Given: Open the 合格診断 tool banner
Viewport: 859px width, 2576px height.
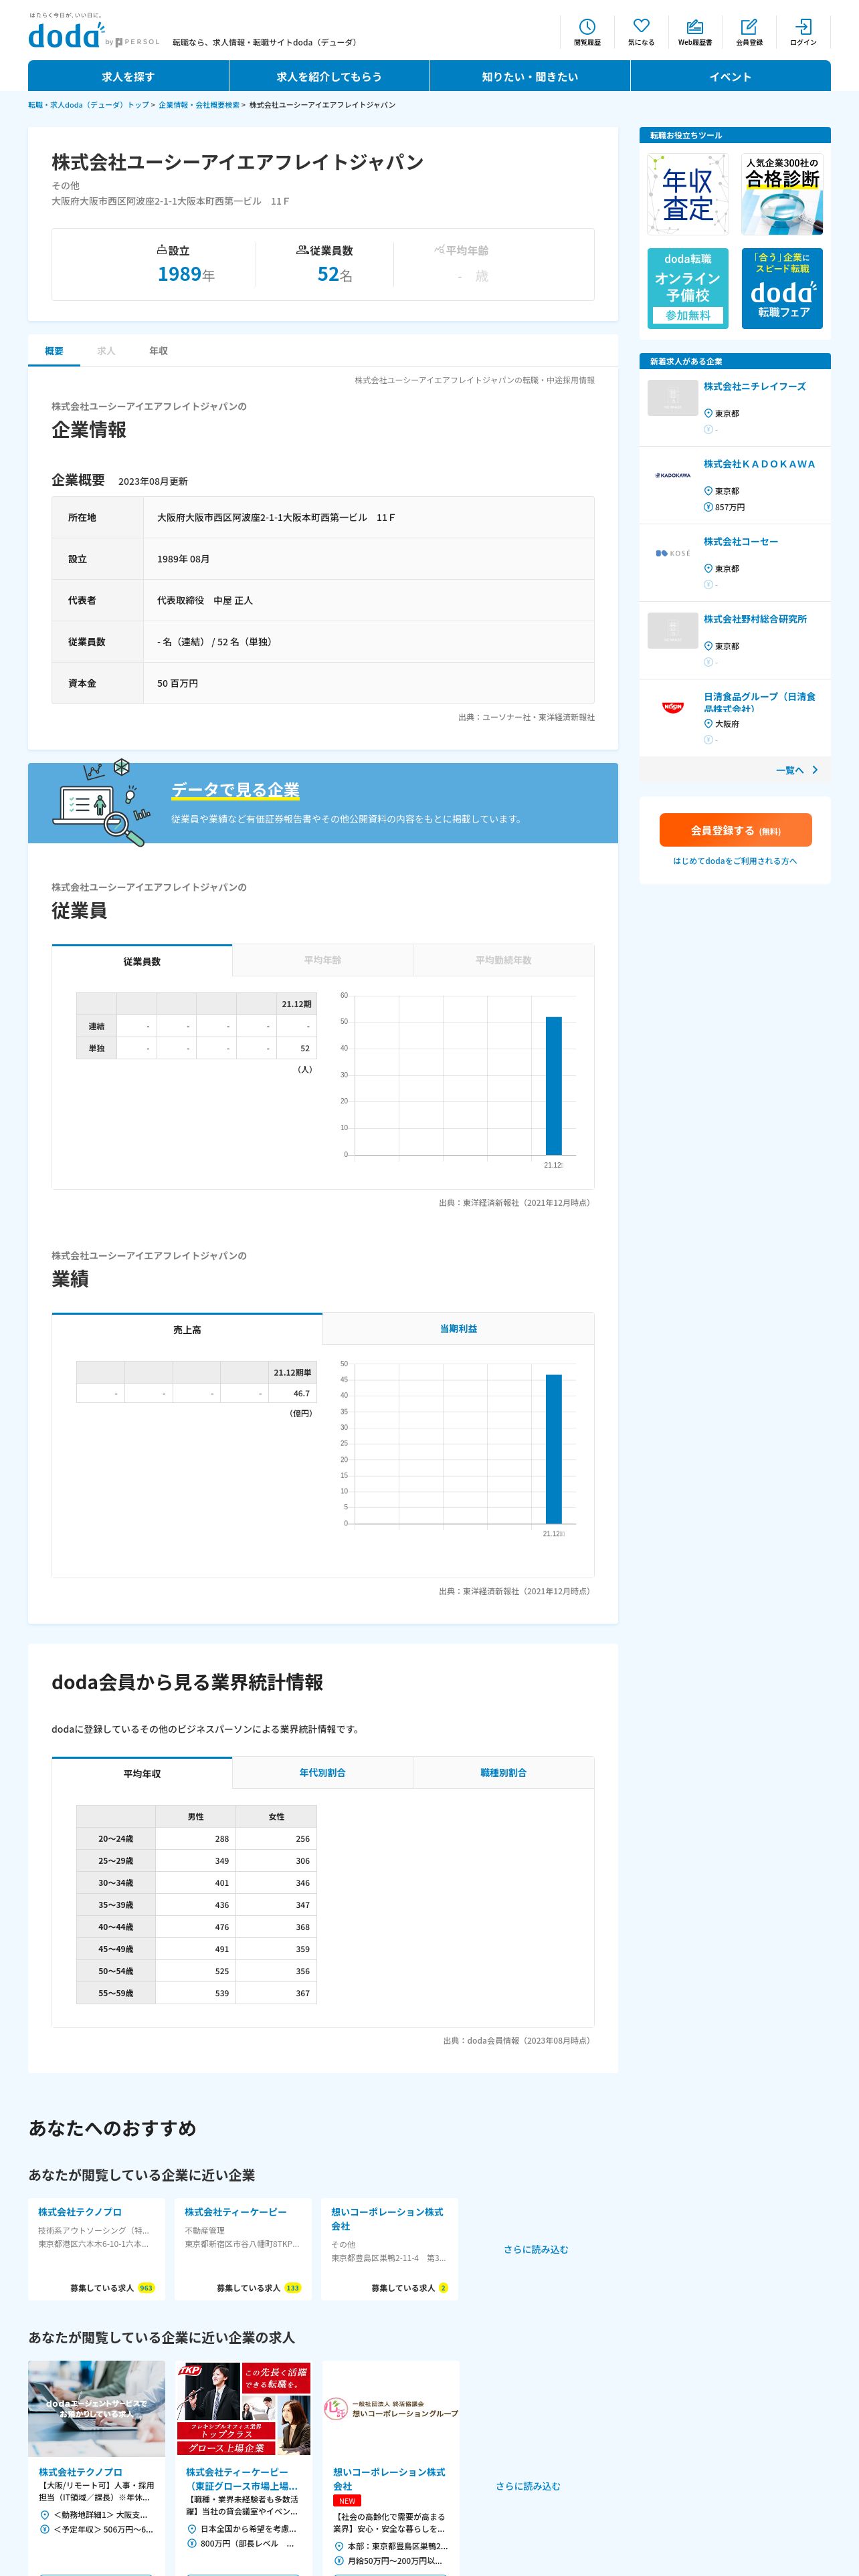Looking at the screenshot, I should pyautogui.click(x=782, y=195).
